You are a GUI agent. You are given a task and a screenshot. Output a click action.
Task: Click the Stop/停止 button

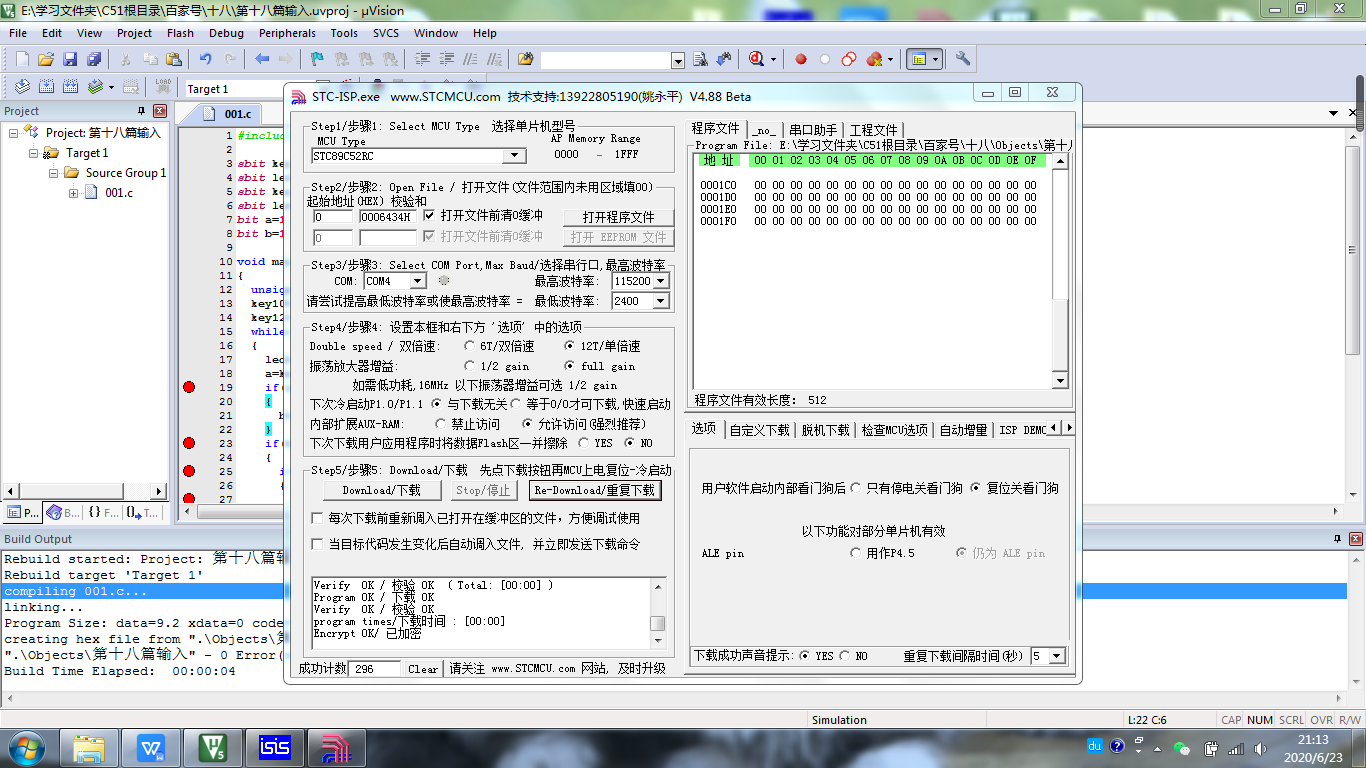click(484, 490)
